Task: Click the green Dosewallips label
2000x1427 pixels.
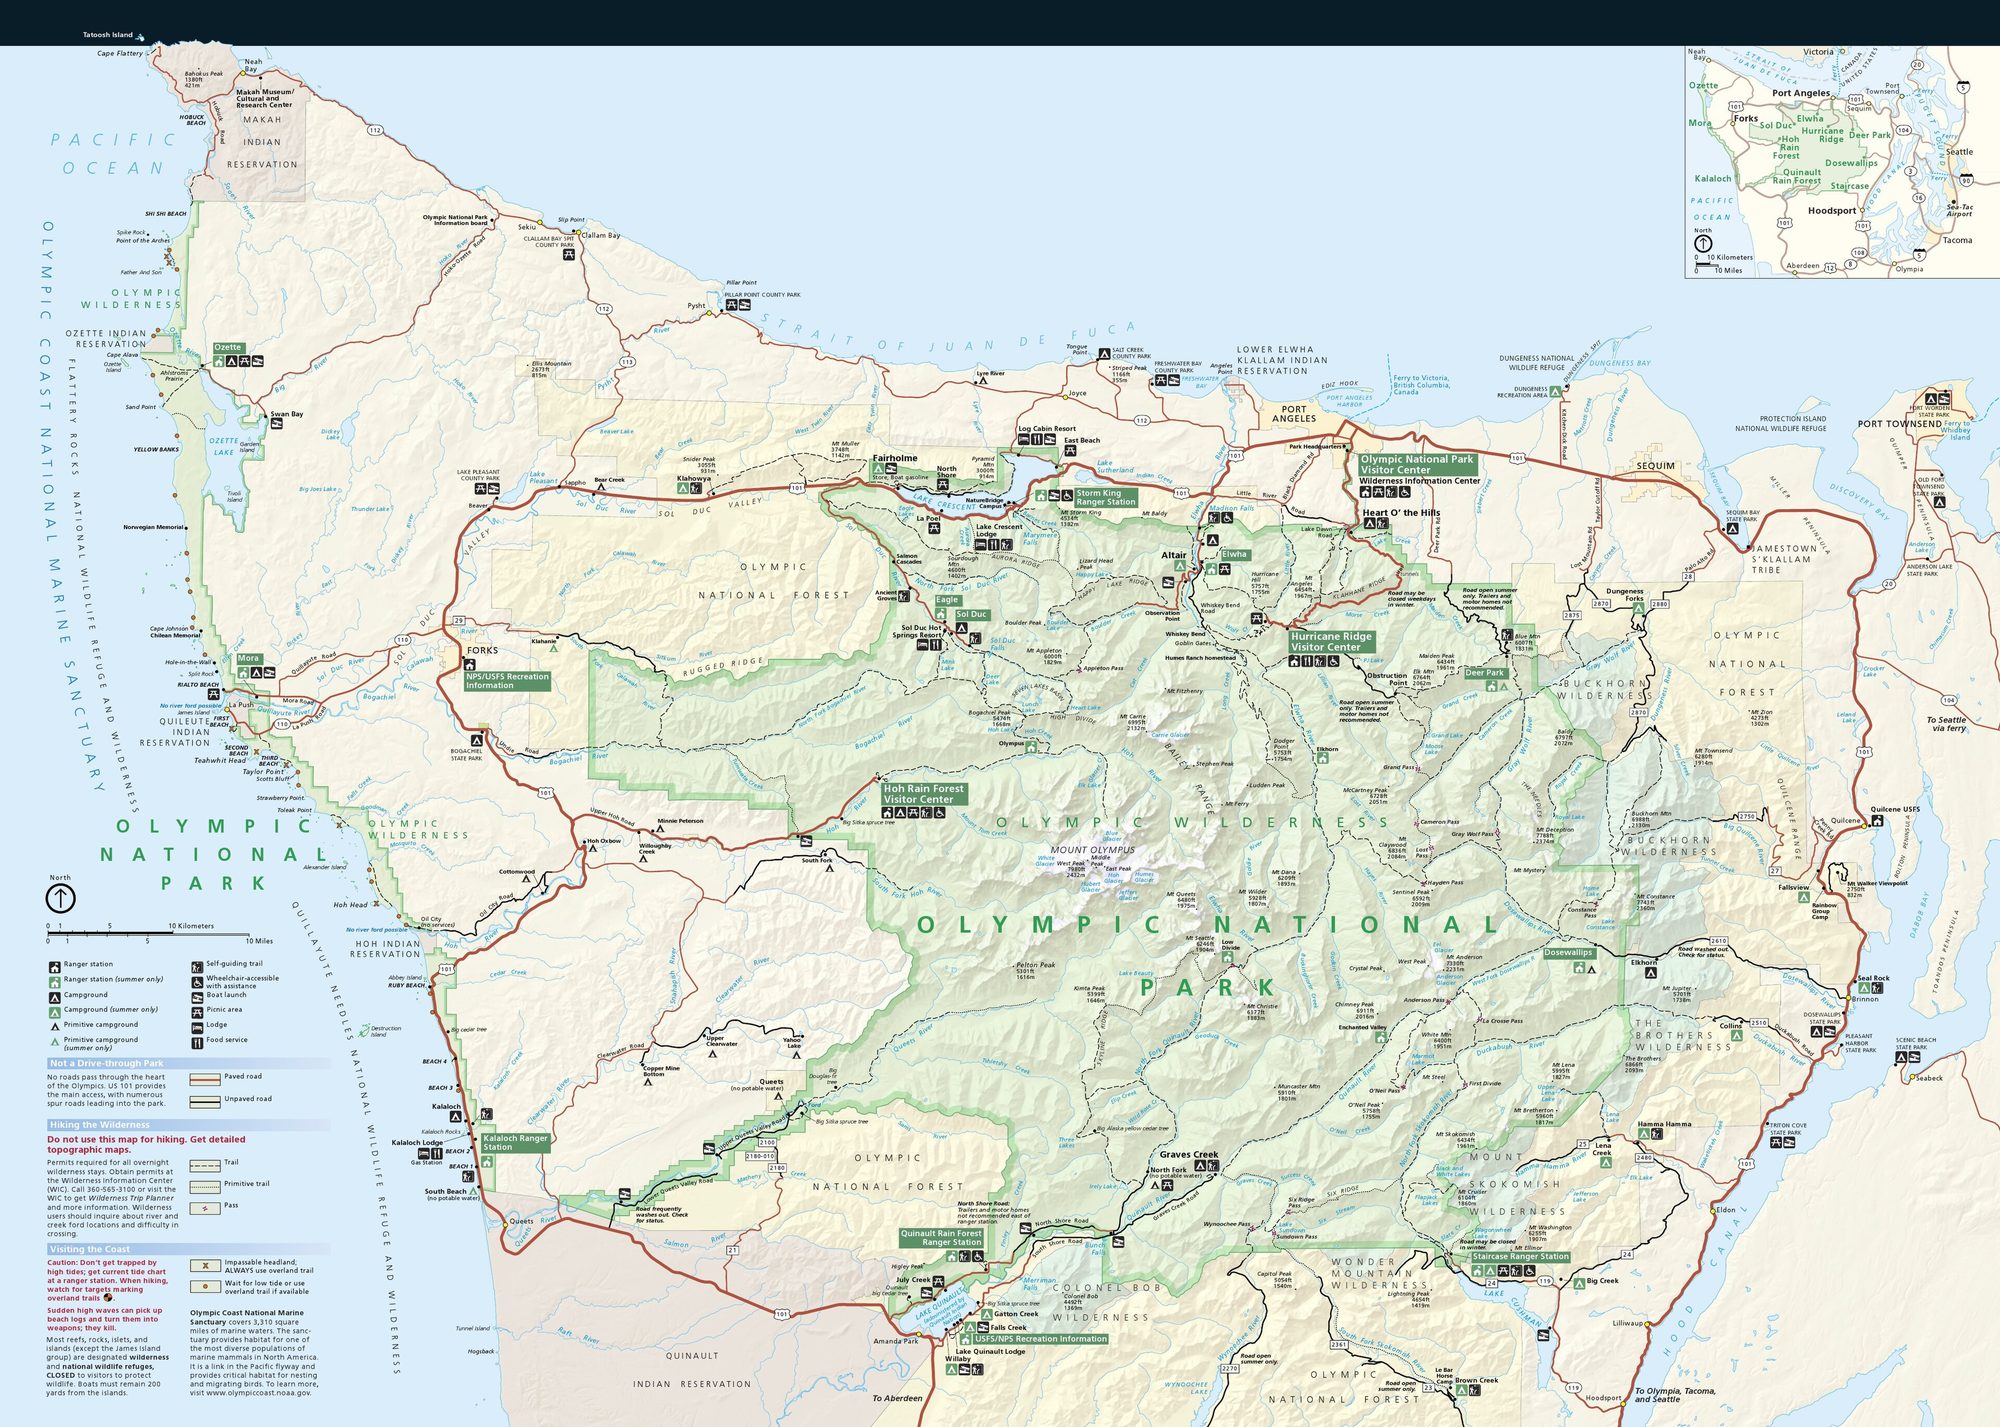Action: pos(1568,953)
